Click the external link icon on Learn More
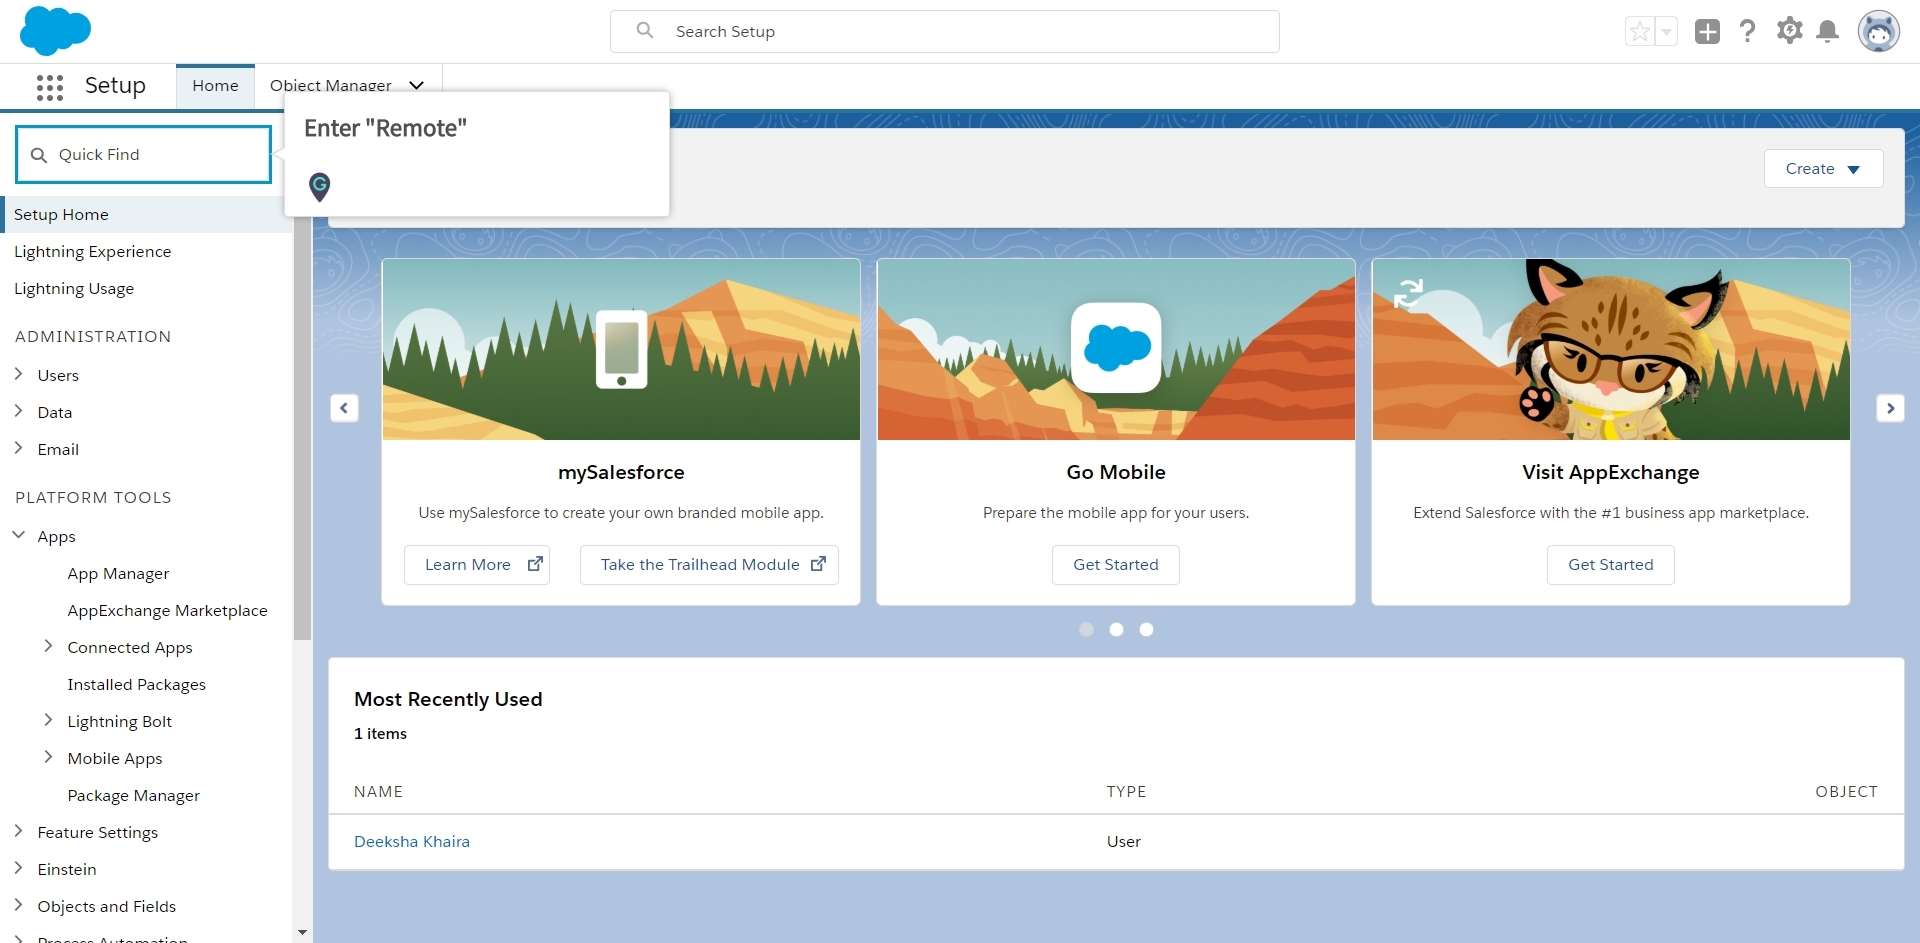The image size is (1920, 943). tap(535, 564)
